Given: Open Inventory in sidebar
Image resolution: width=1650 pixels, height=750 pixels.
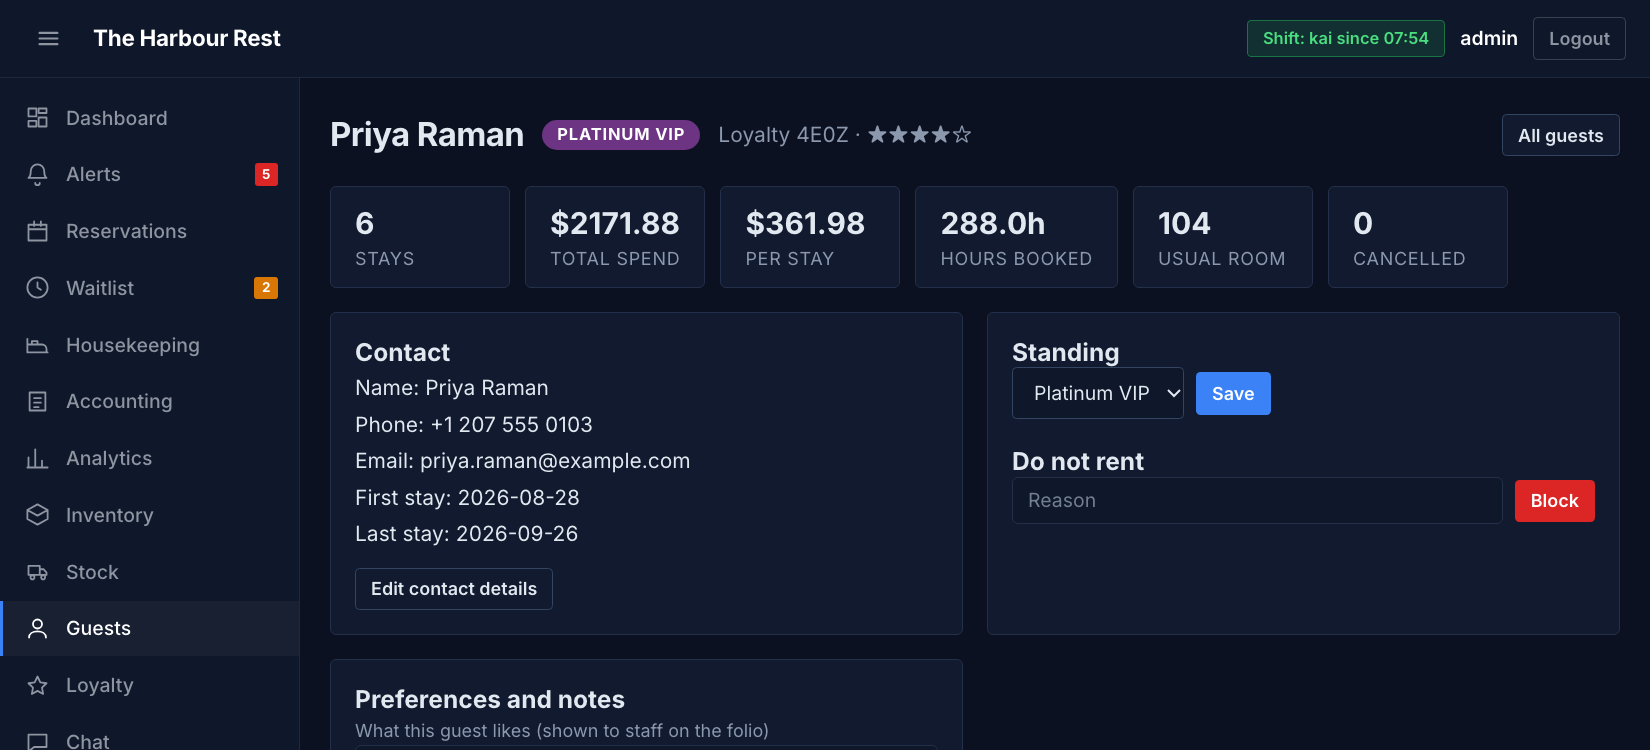Looking at the screenshot, I should tap(150, 515).
